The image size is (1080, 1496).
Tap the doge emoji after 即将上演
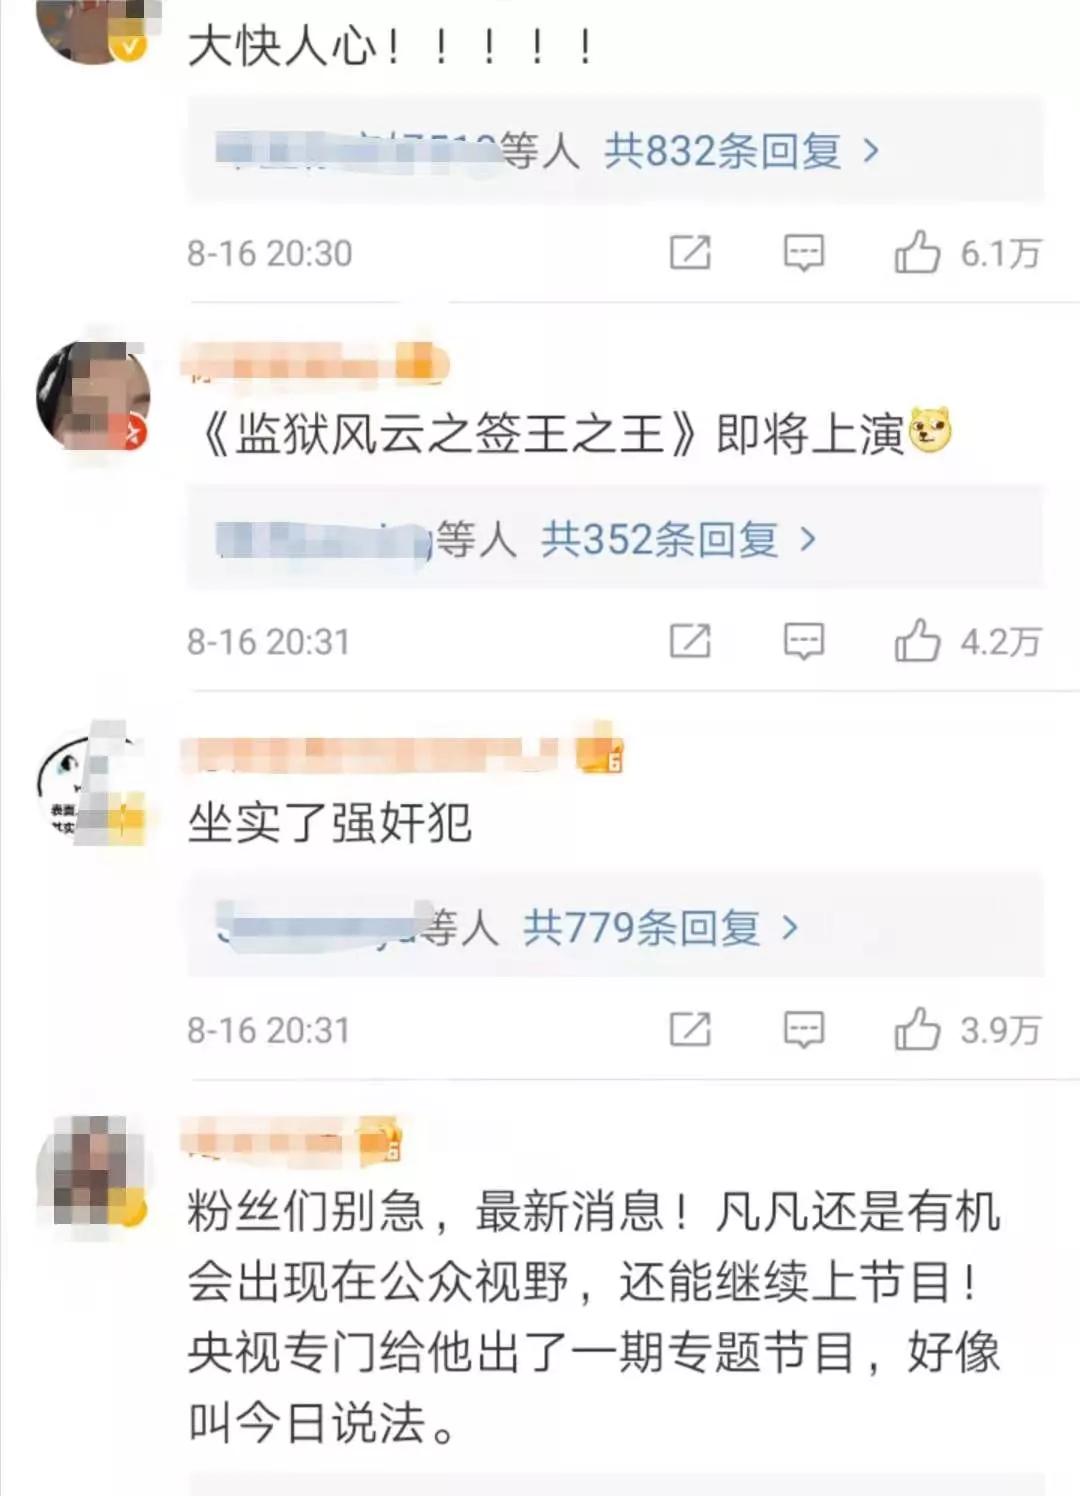coord(930,431)
